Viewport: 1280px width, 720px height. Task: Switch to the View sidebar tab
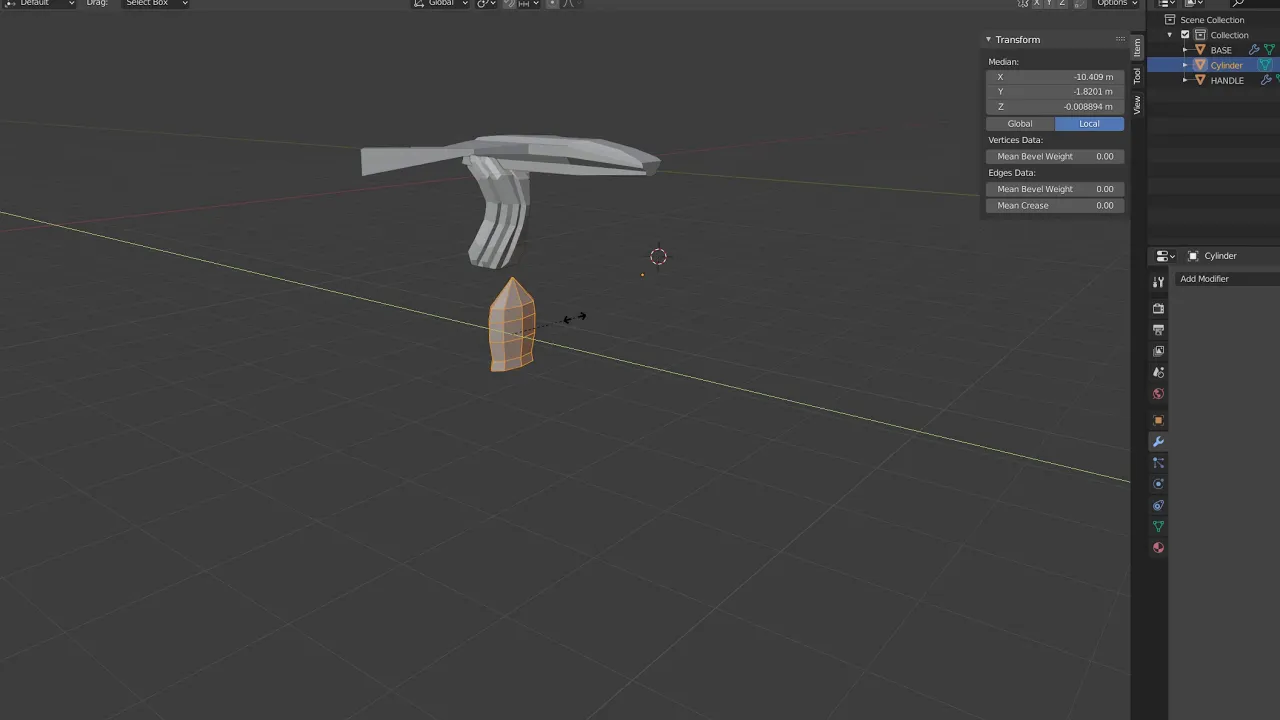tap(1137, 104)
